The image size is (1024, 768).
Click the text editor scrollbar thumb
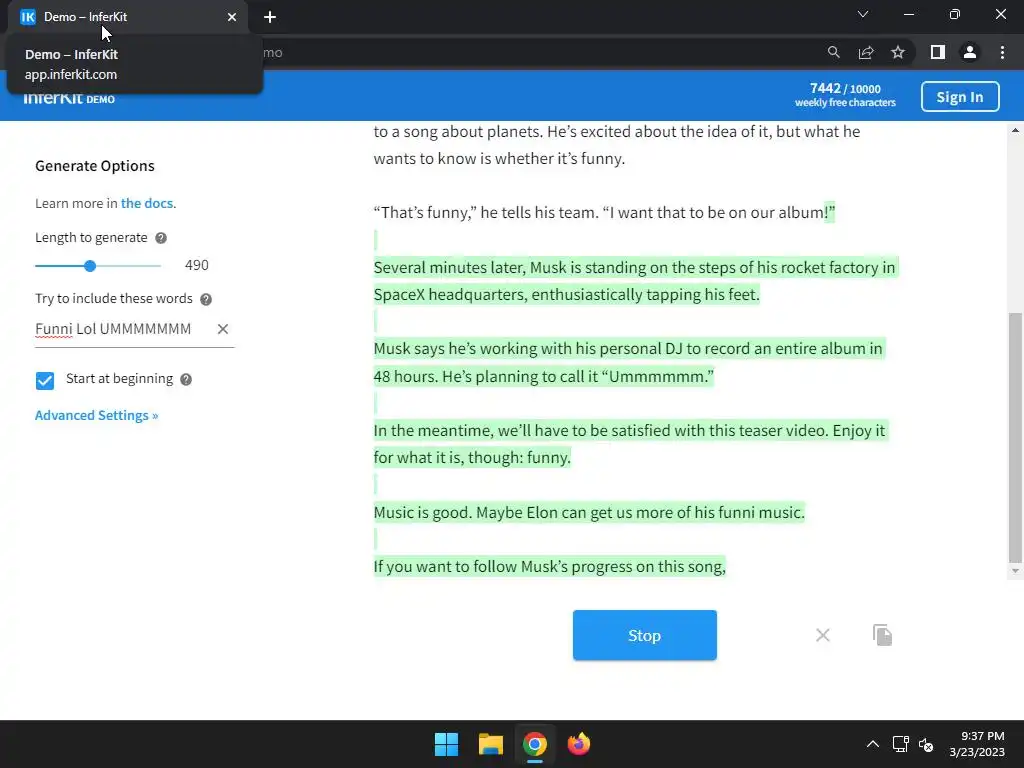coord(1015,438)
